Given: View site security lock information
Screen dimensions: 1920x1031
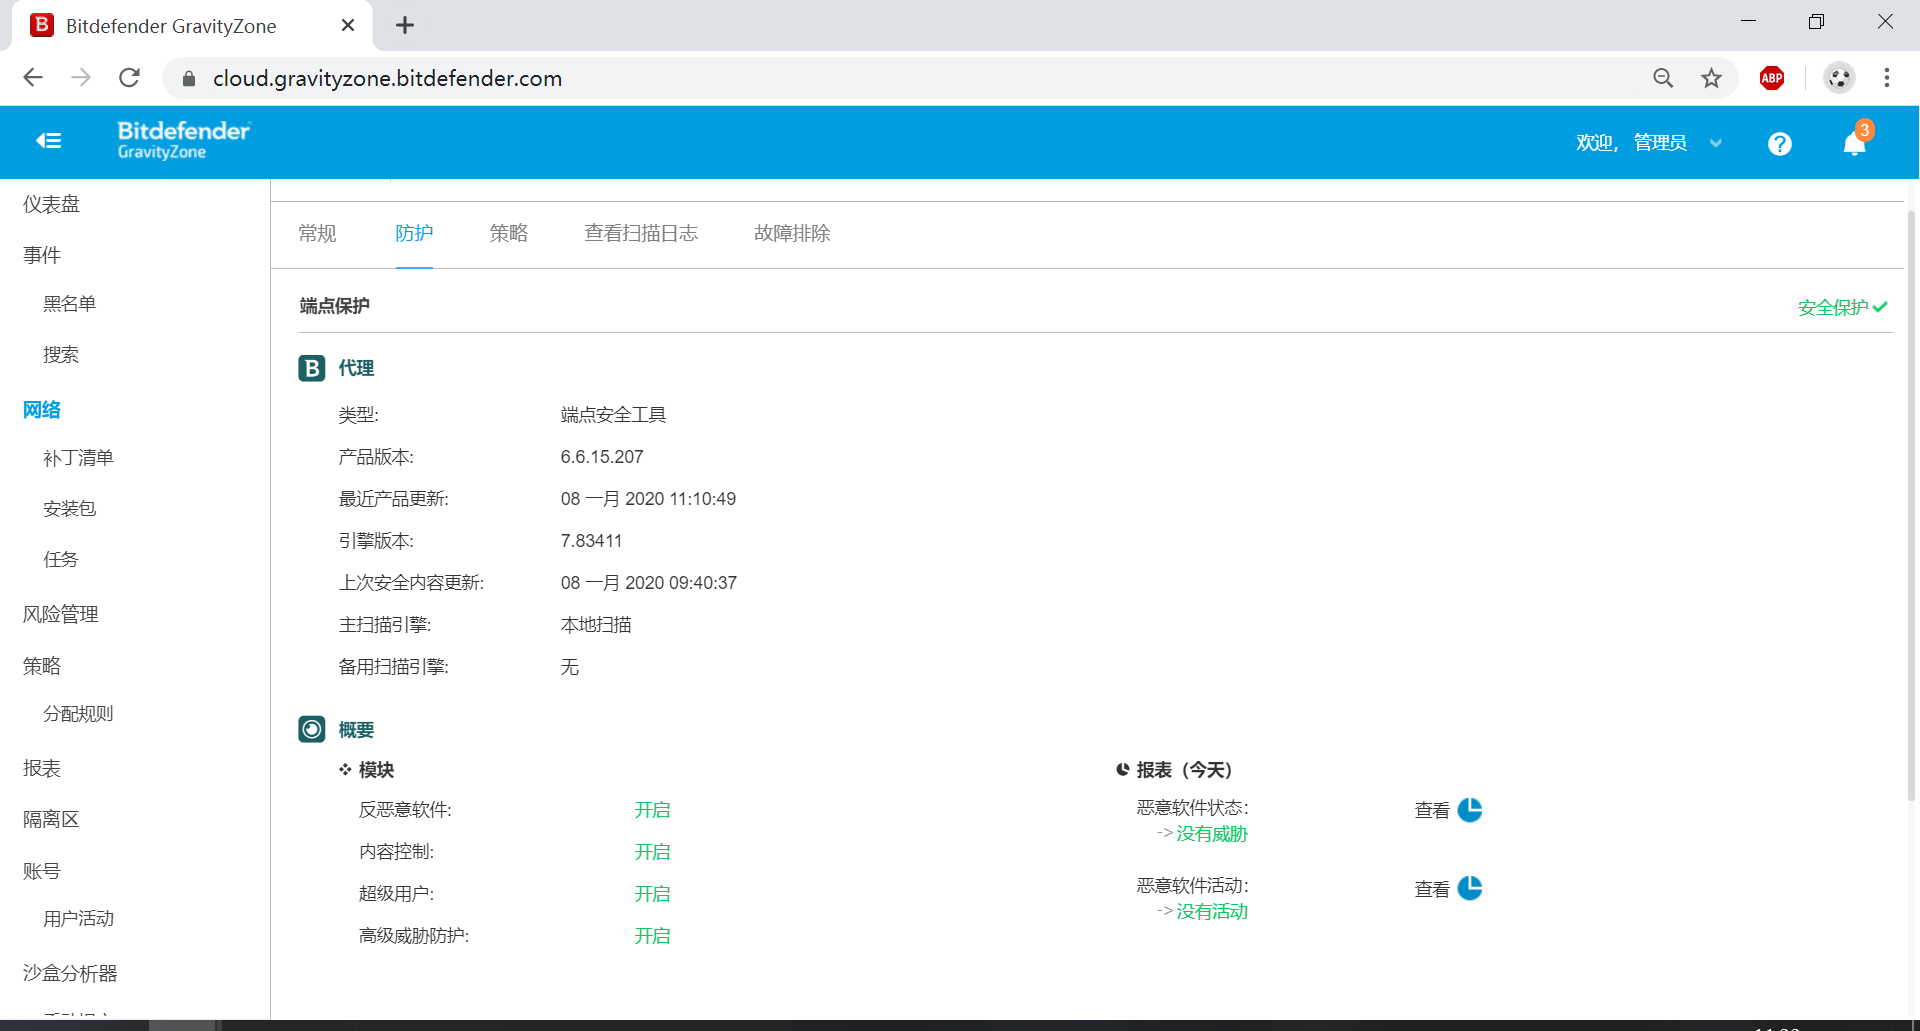Looking at the screenshot, I should [x=188, y=79].
